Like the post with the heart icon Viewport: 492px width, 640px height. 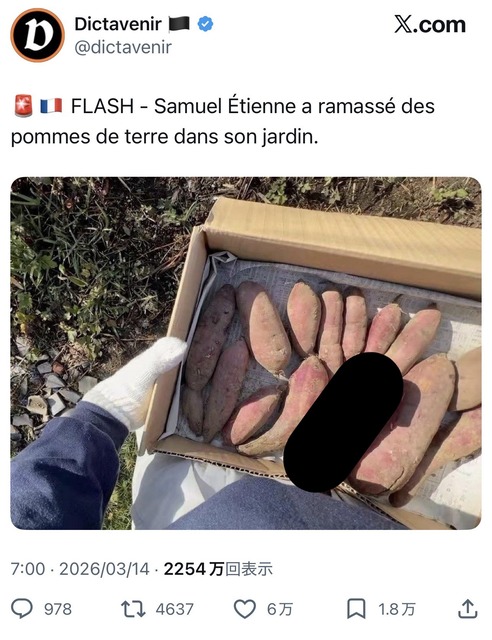[245, 609]
